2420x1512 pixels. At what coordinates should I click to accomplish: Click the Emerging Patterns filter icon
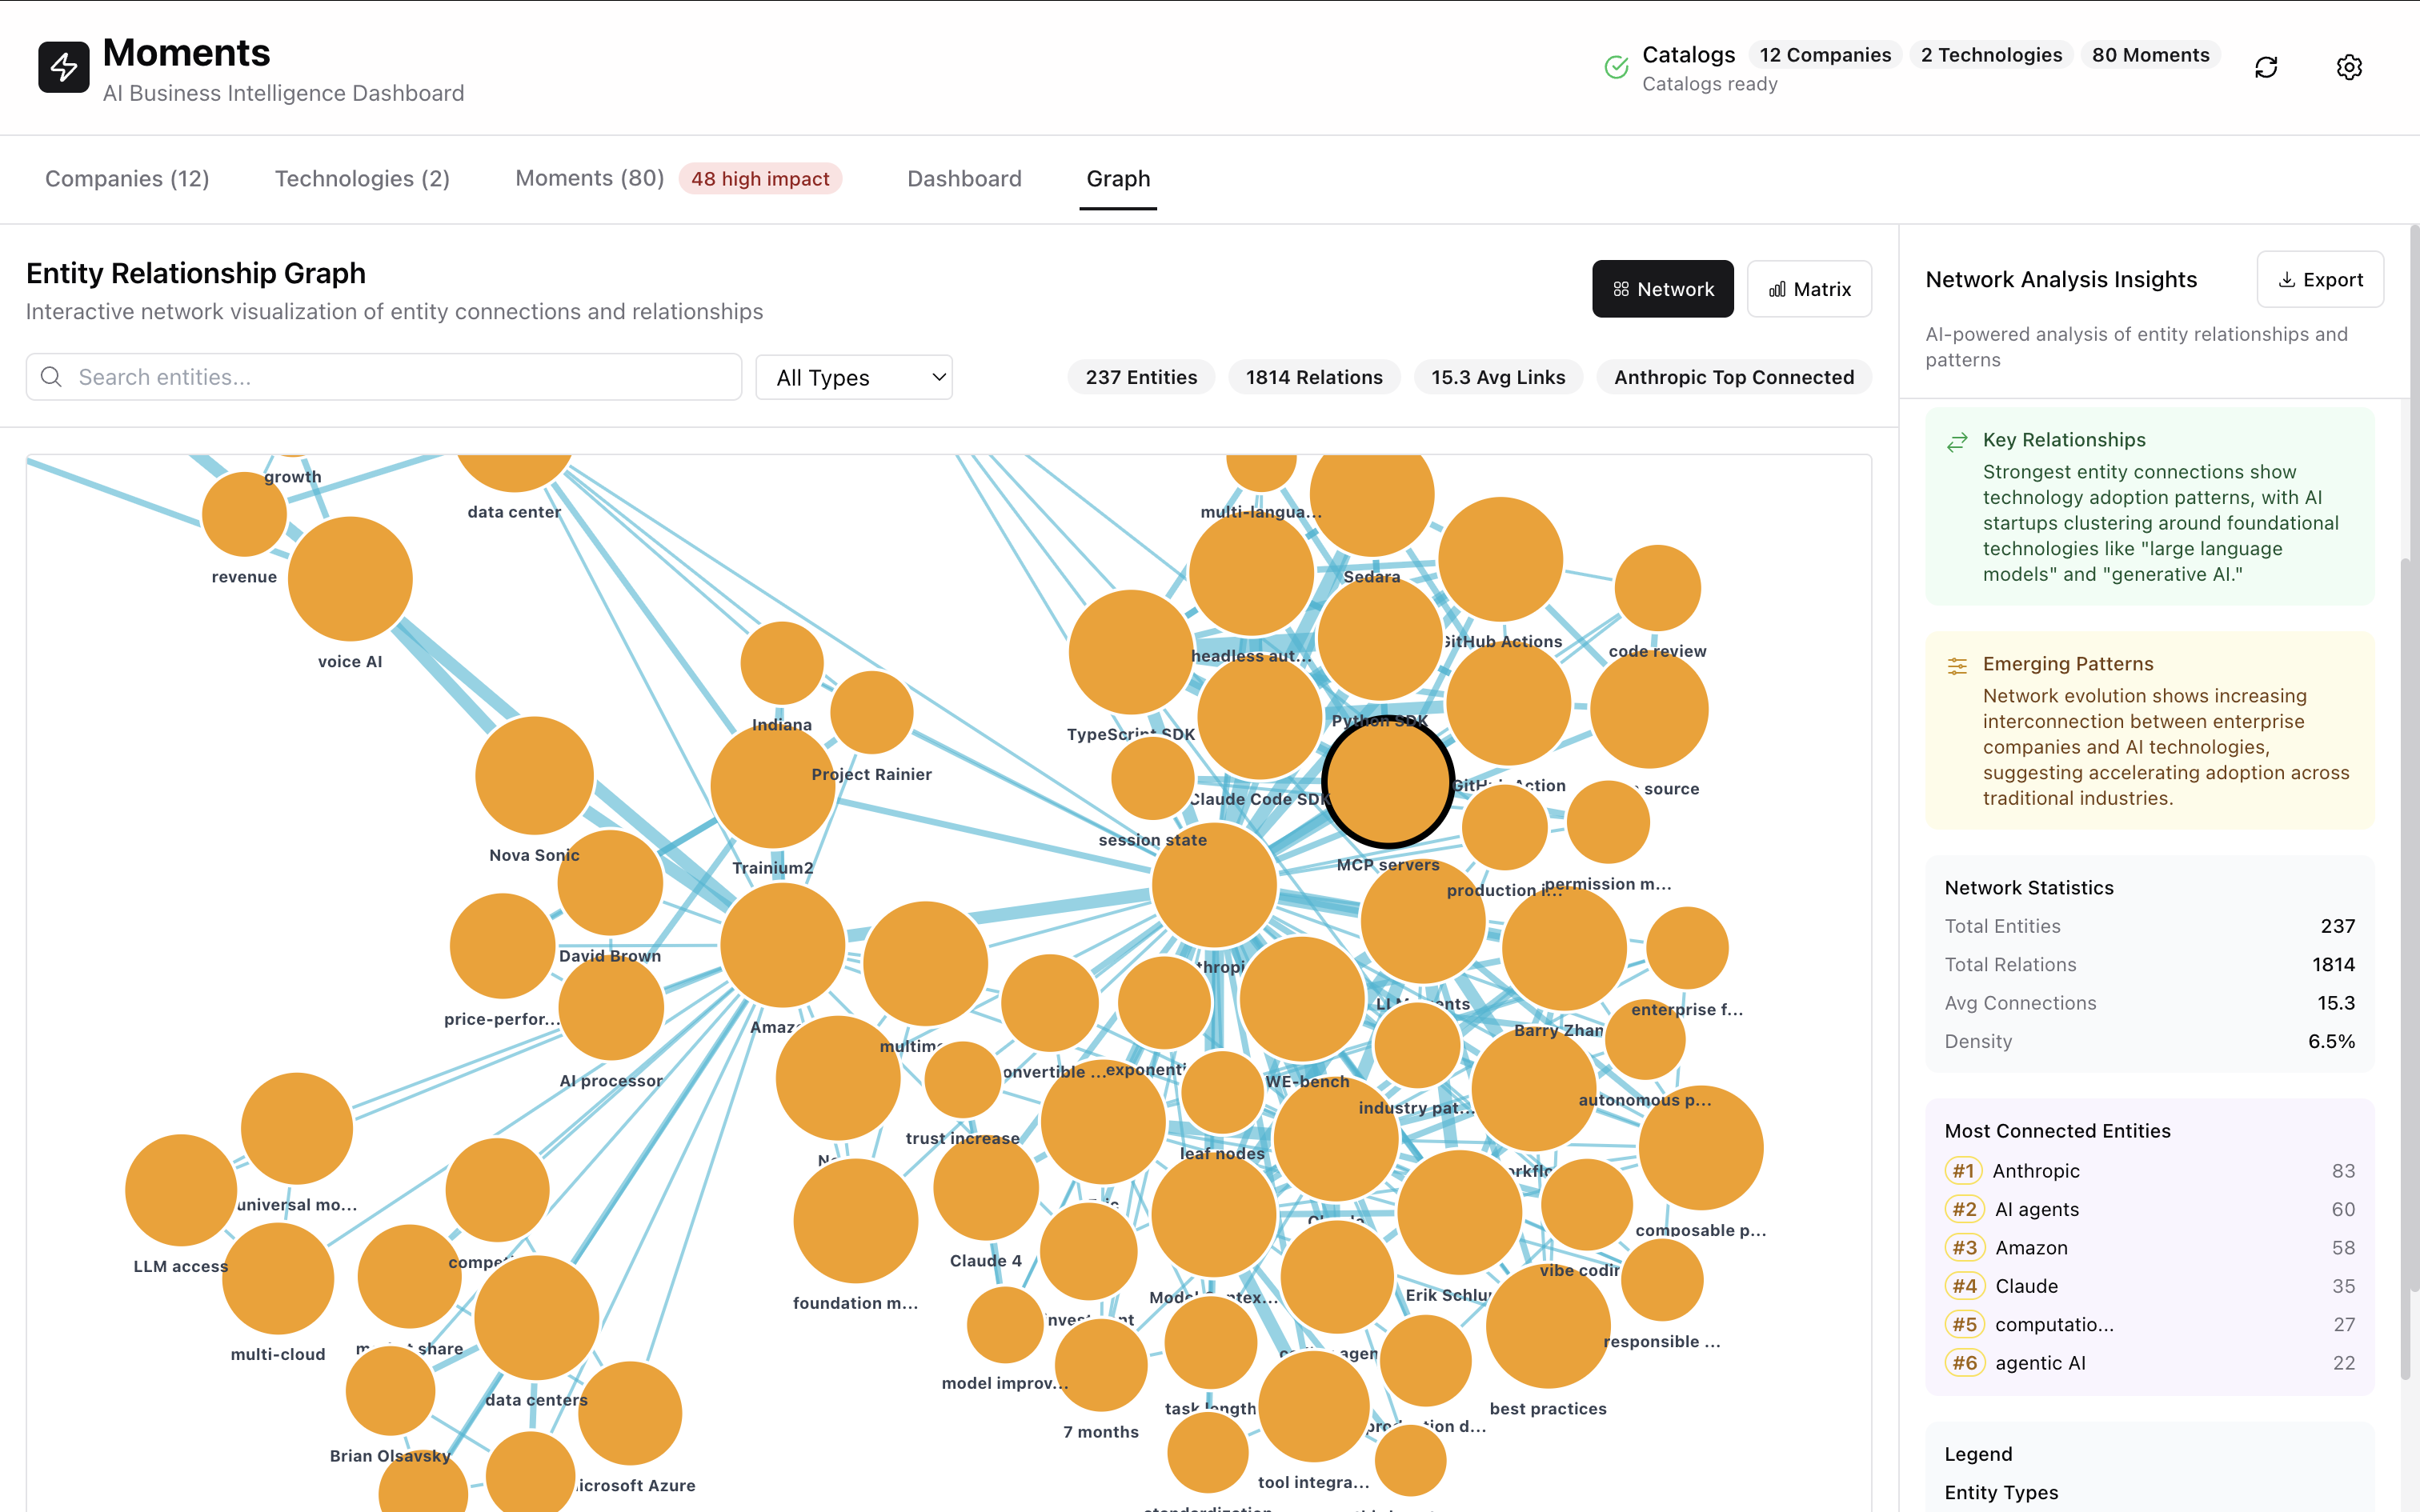(x=1957, y=664)
